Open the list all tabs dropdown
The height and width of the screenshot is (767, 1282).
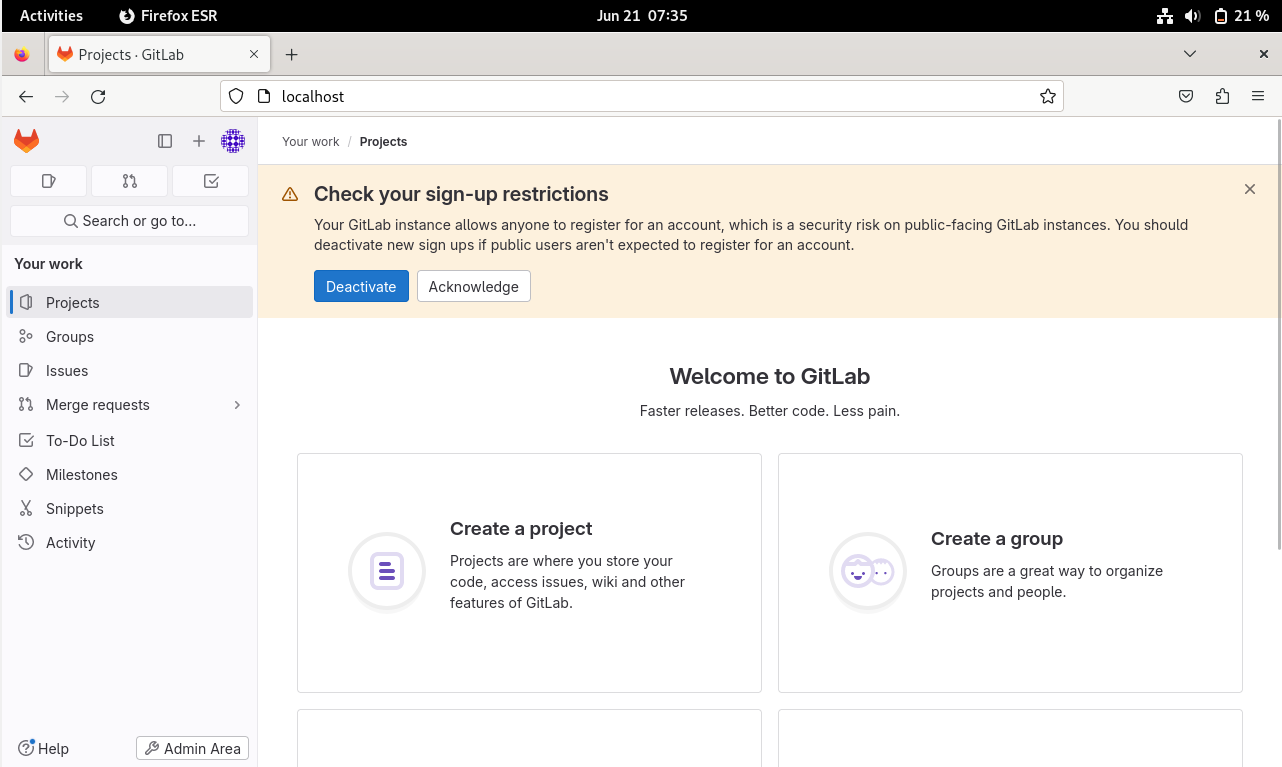[x=1190, y=54]
